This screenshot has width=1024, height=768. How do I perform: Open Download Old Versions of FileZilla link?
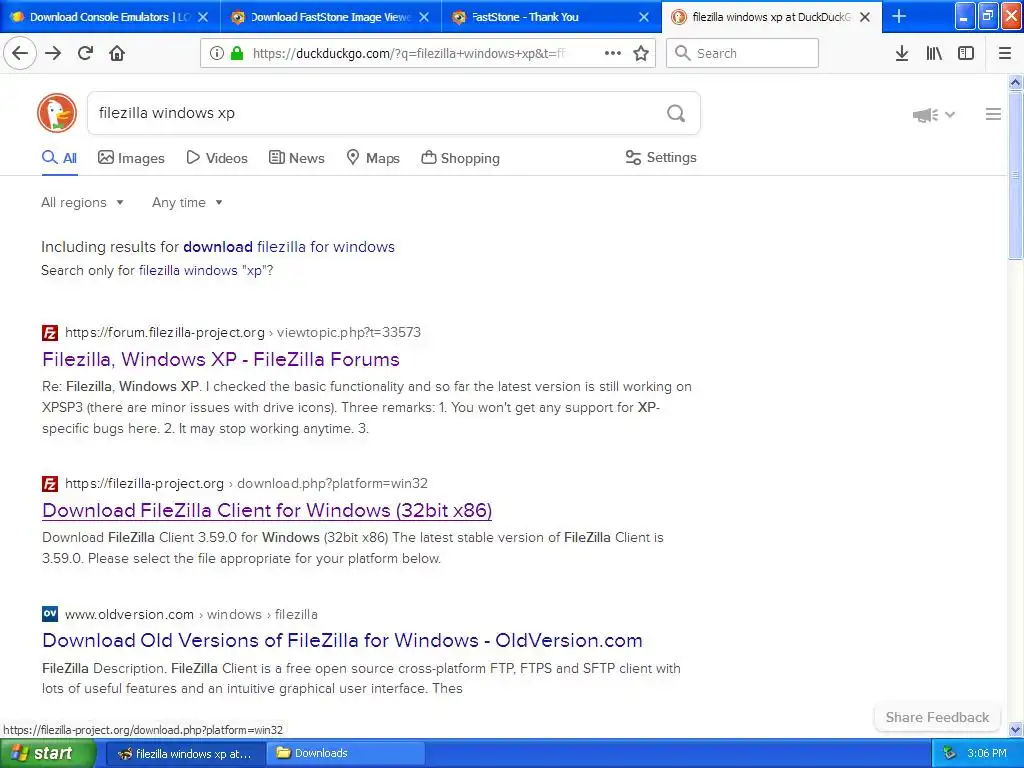tap(342, 640)
